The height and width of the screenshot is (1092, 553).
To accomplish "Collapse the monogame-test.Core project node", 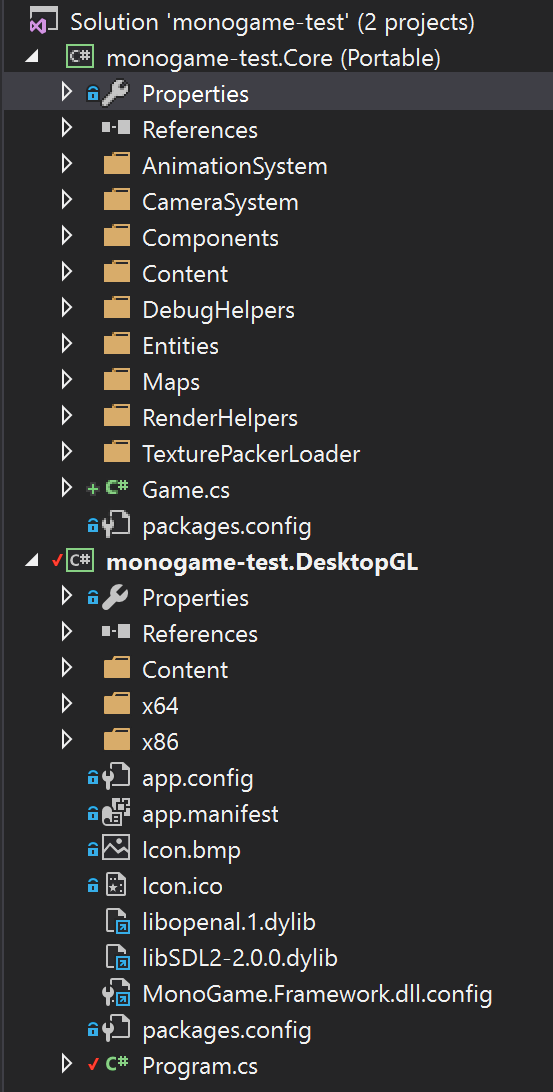I will click(31, 58).
